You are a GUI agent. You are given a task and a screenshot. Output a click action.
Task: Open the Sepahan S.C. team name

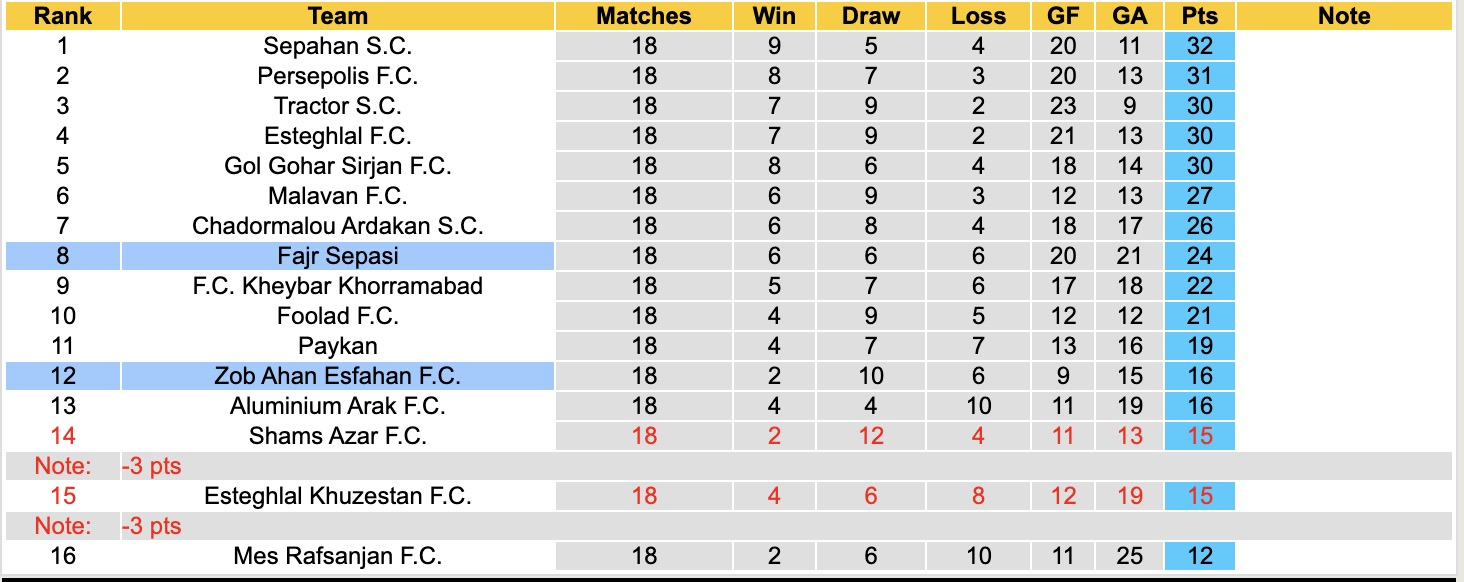click(338, 46)
